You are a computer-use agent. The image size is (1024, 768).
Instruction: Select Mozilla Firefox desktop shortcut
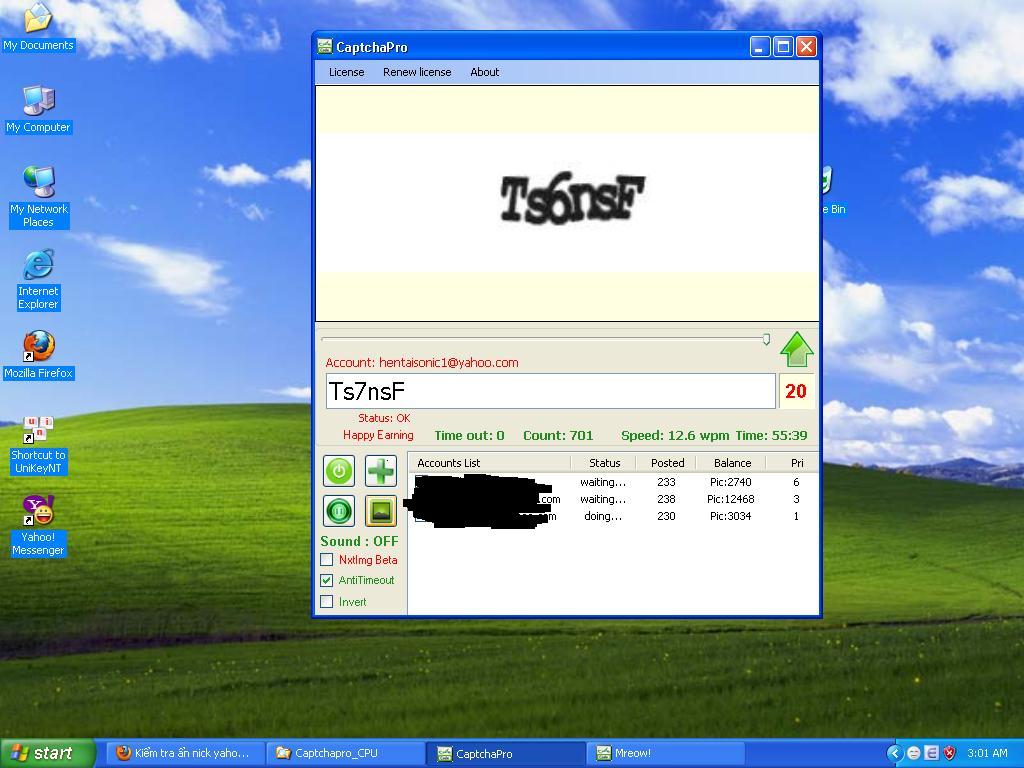[x=39, y=355]
